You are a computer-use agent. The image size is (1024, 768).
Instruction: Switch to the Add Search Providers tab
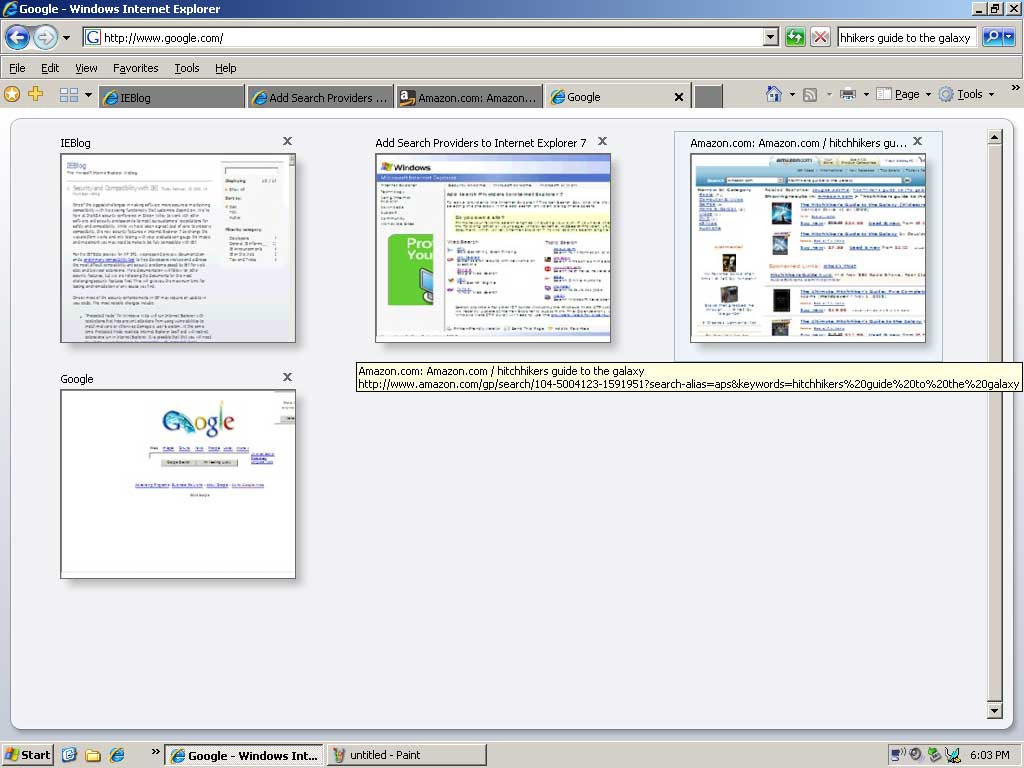[x=321, y=97]
